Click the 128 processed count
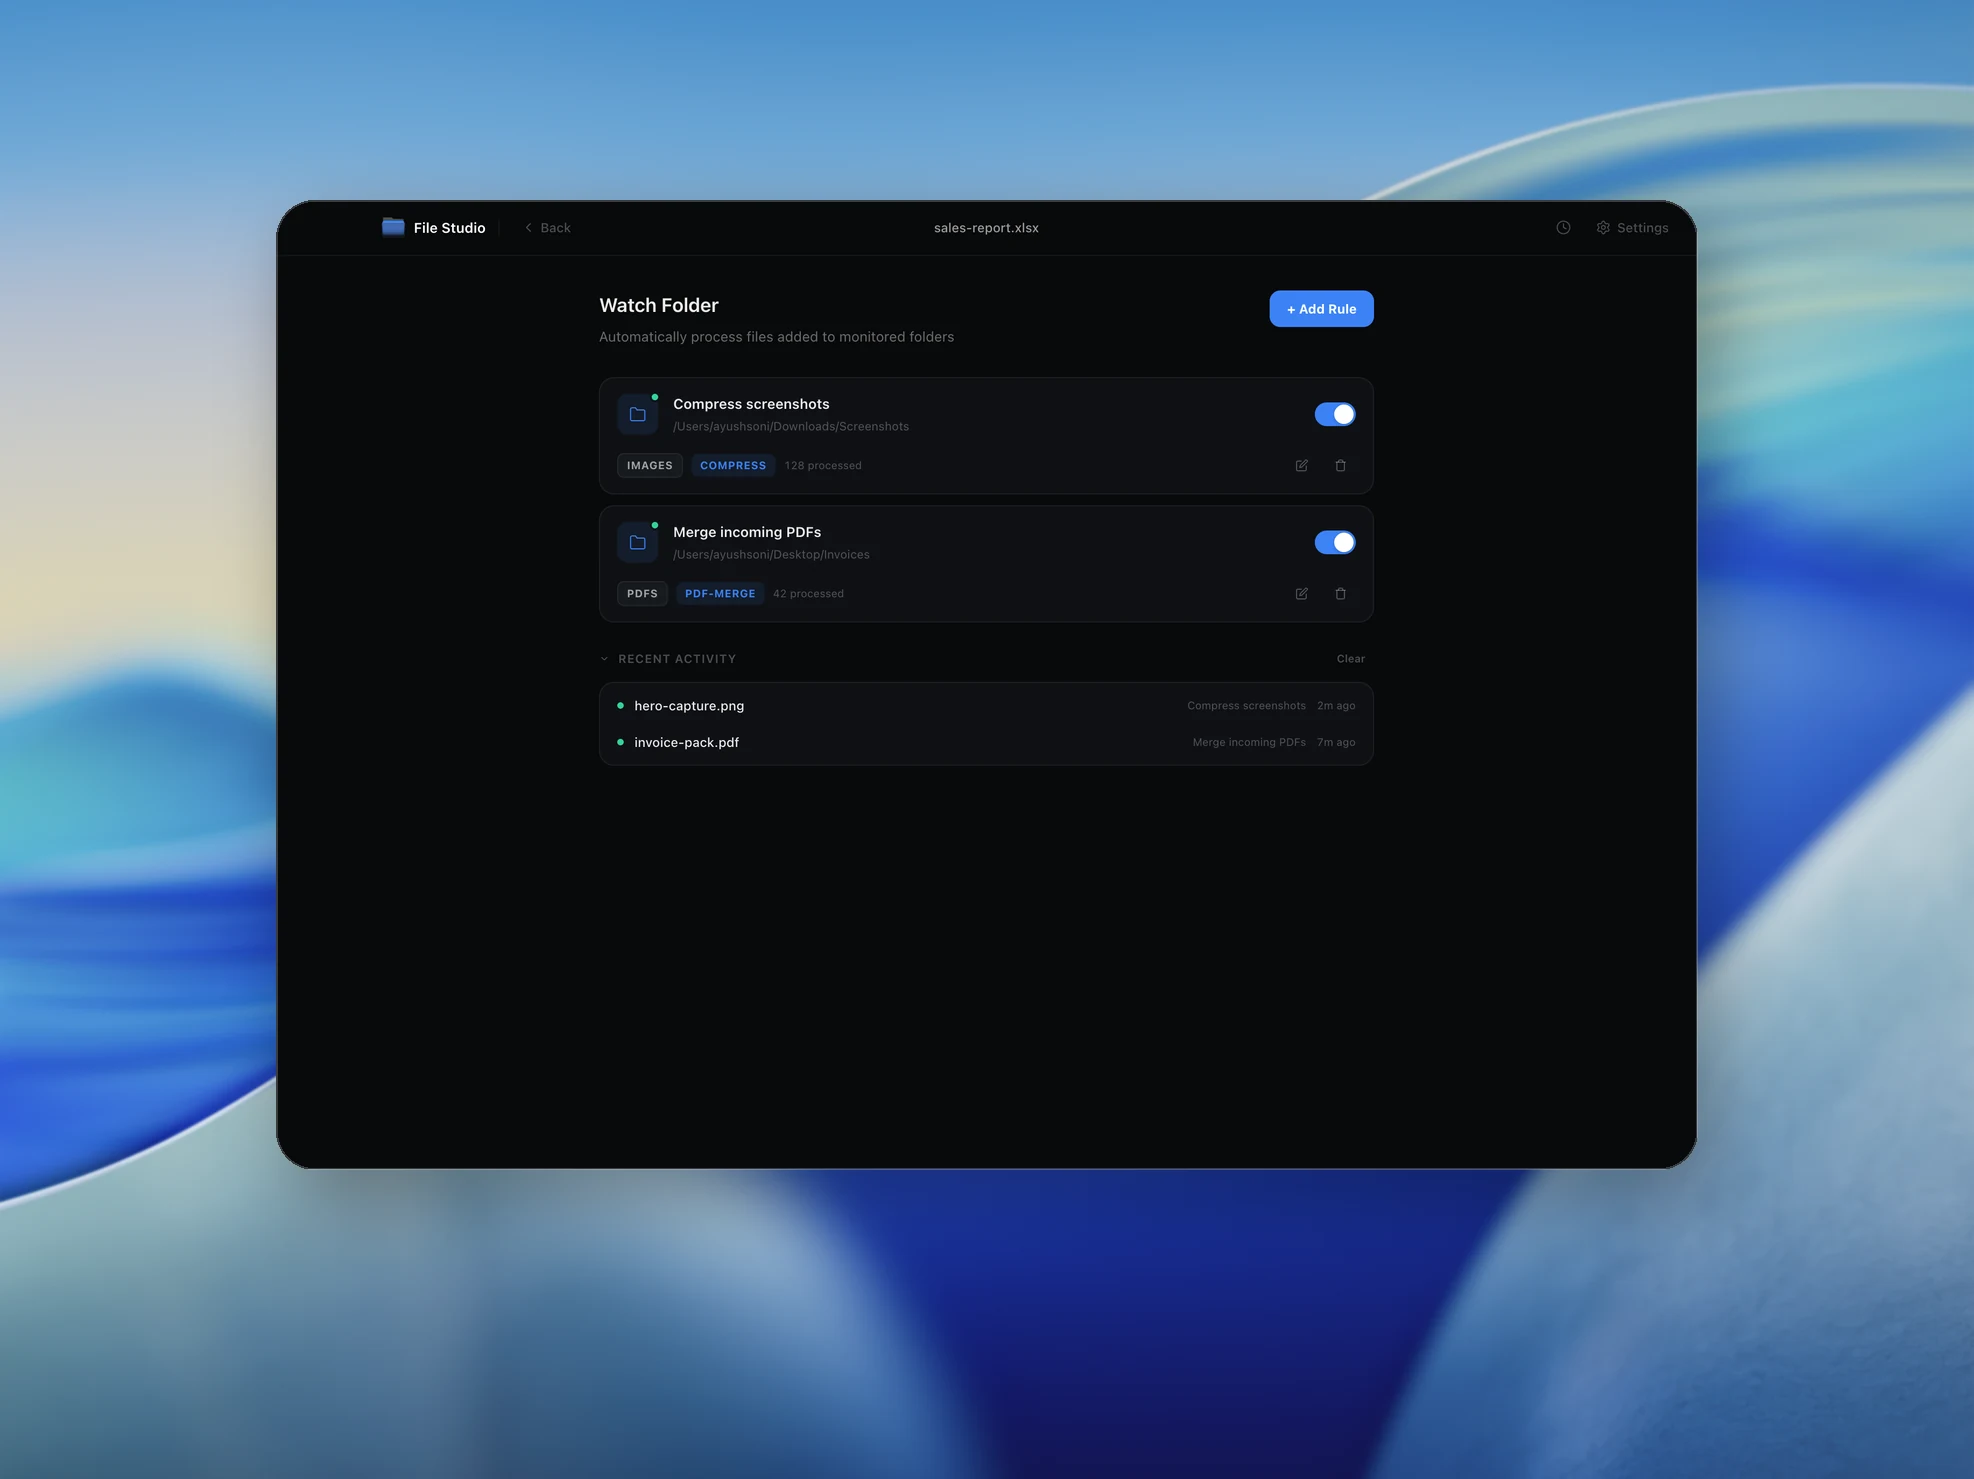1974x1479 pixels. pyautogui.click(x=823, y=466)
